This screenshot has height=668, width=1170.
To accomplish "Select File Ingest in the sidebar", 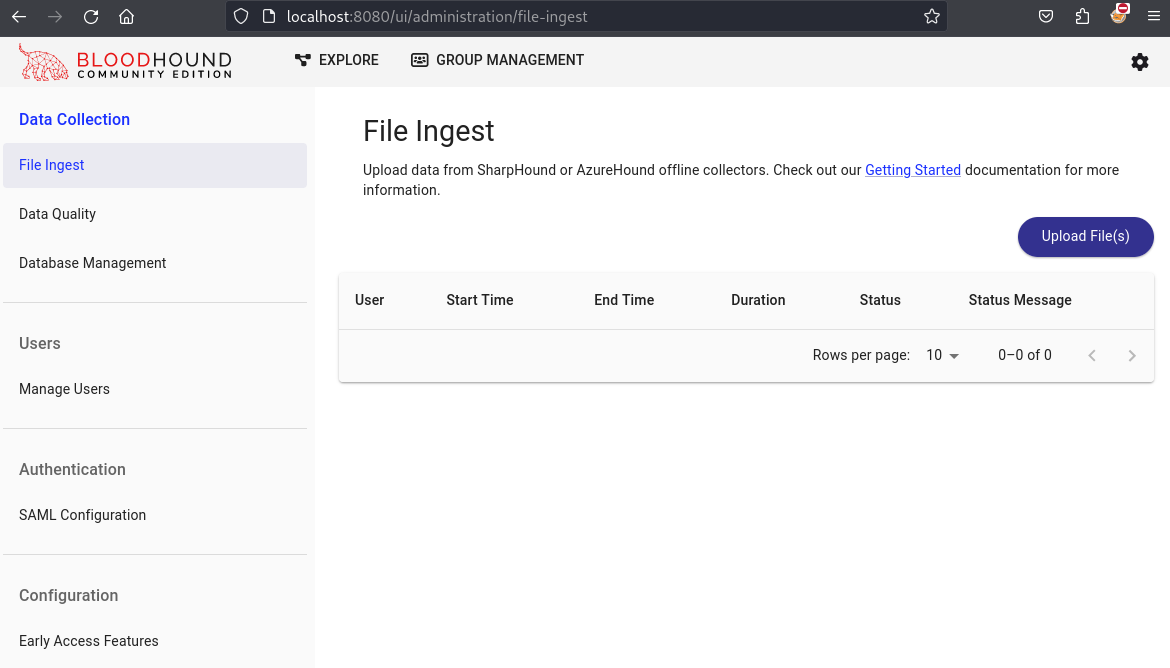I will pos(155,165).
